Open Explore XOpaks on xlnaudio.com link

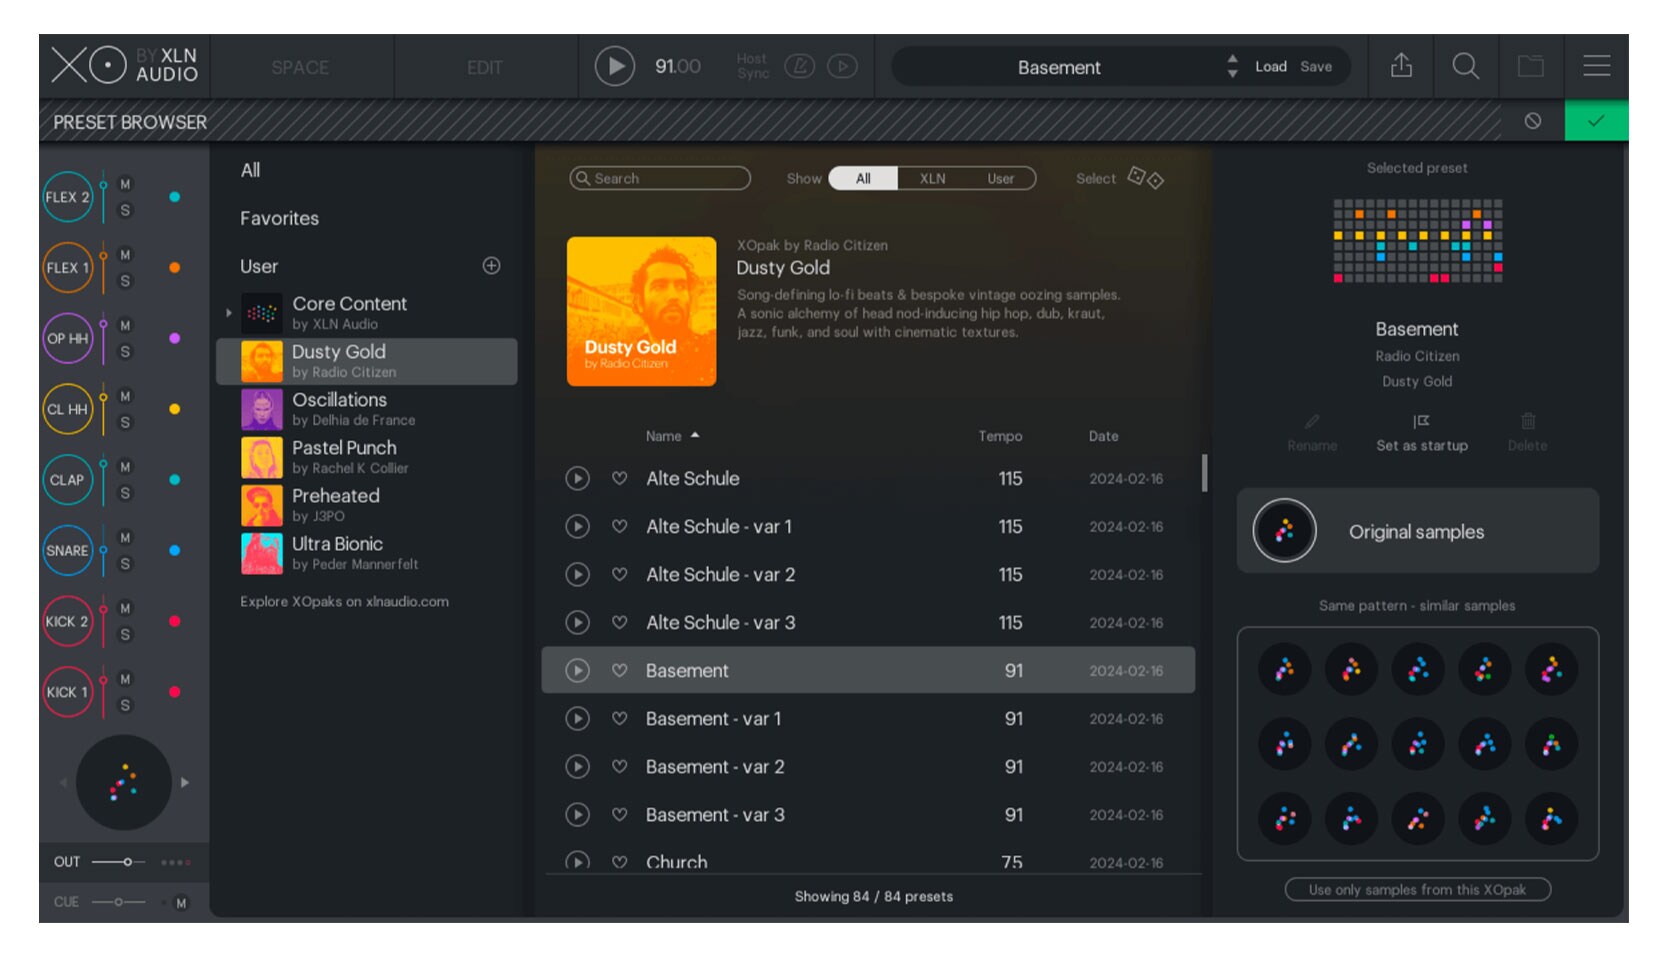click(x=344, y=602)
